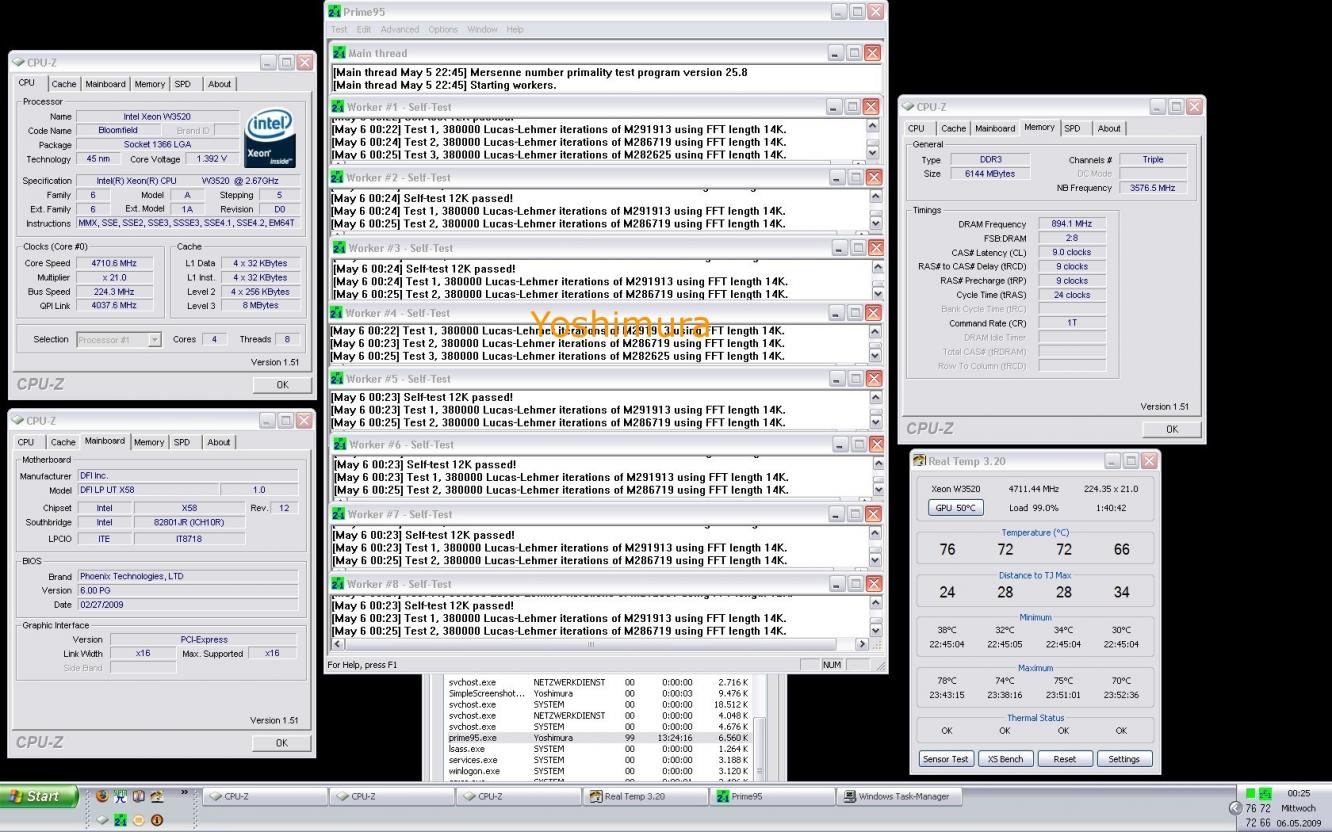
Task: Click the taskbar clock showing 00:25
Action: pyautogui.click(x=1299, y=793)
